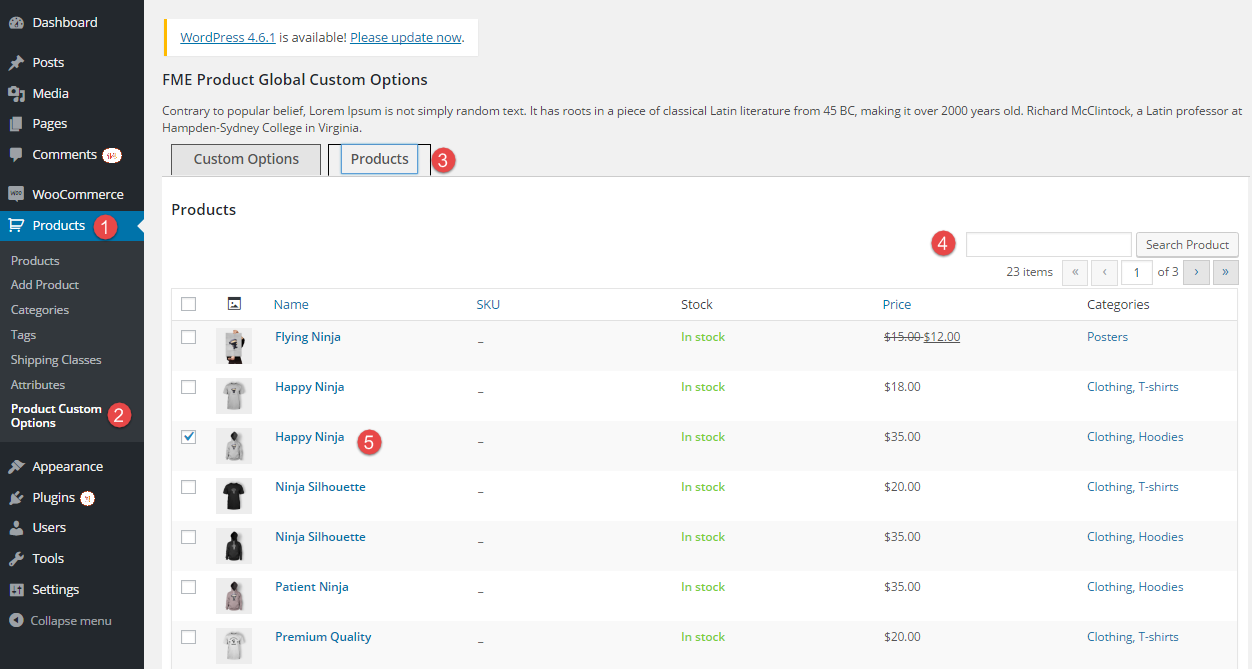The height and width of the screenshot is (669, 1252).
Task: Sort the table by SKU column
Action: 488,304
